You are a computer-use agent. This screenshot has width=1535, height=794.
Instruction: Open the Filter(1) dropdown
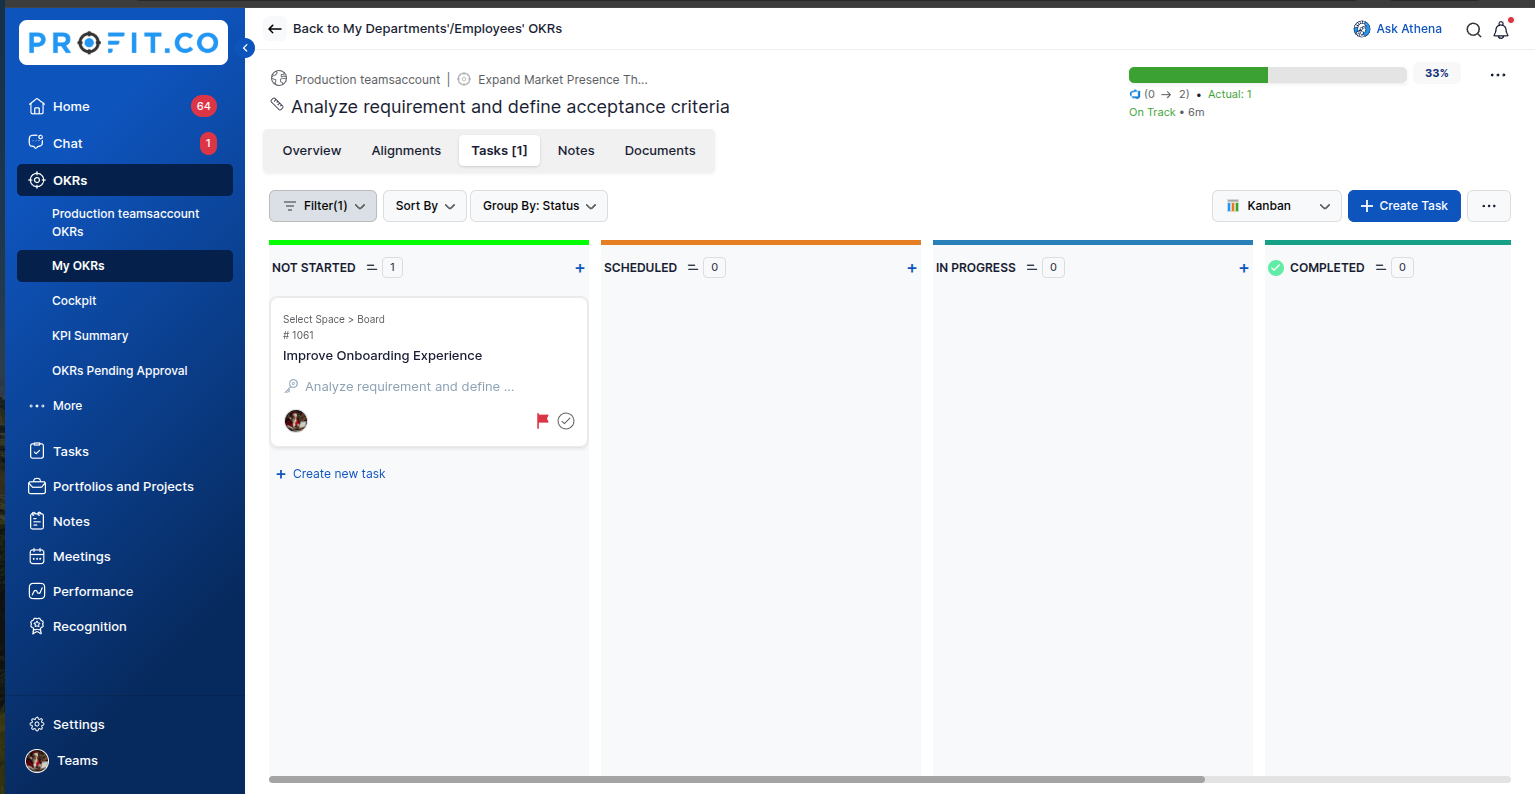pyautogui.click(x=323, y=206)
